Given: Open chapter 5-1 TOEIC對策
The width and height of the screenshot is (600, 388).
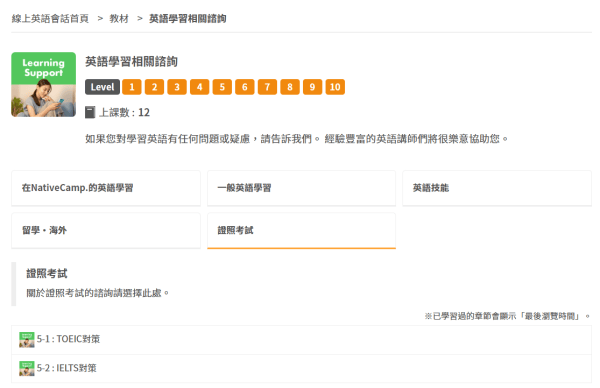Looking at the screenshot, I should (x=302, y=340).
